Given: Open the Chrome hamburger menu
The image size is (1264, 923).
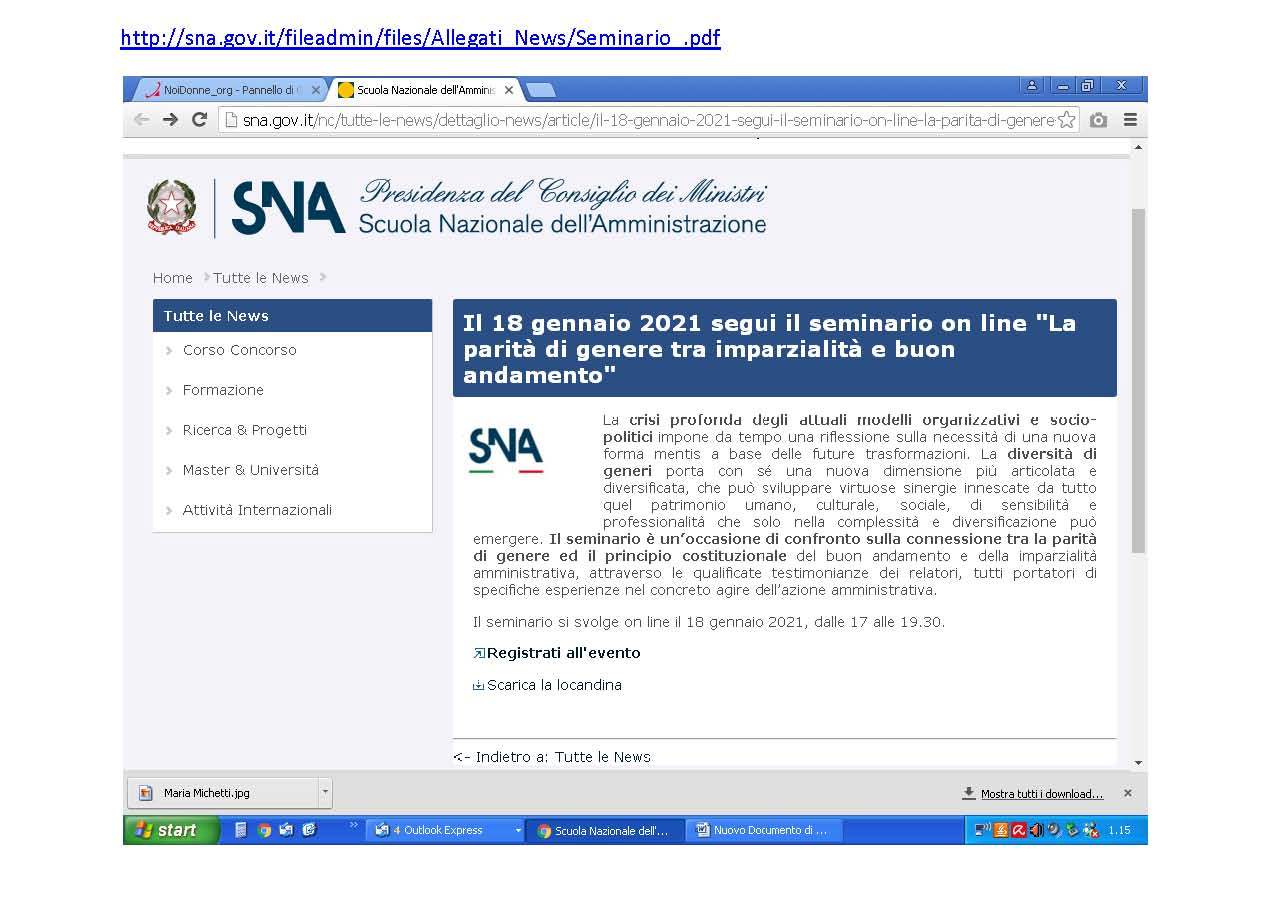Looking at the screenshot, I should [x=1130, y=120].
